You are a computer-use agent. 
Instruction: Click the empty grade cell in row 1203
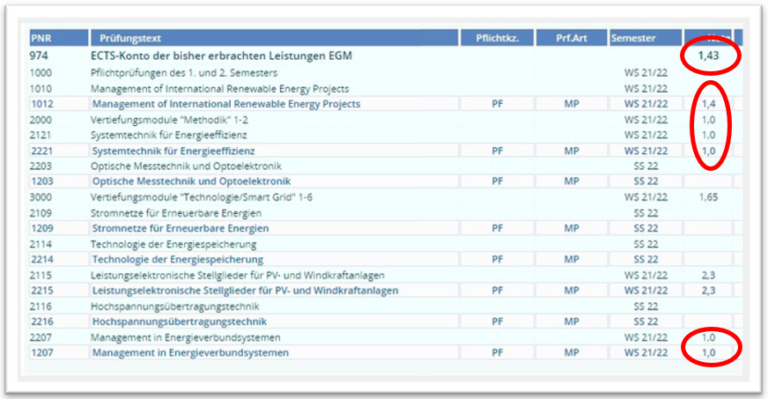[x=708, y=181]
